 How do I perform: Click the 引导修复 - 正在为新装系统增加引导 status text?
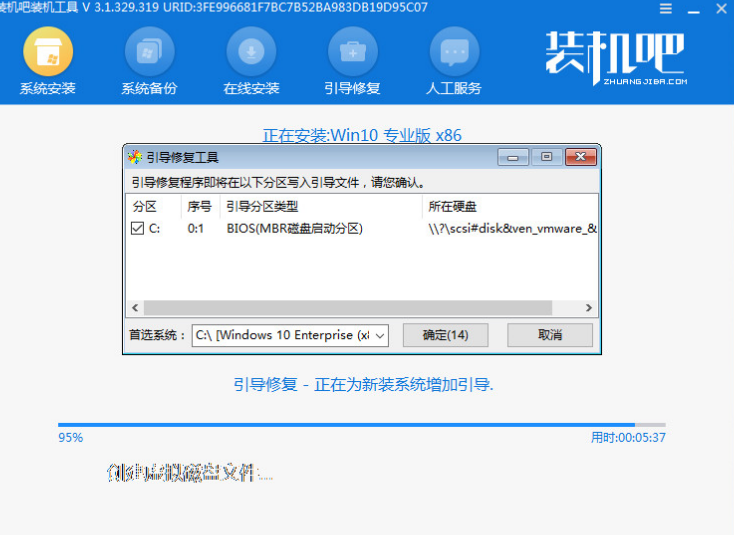coord(363,385)
